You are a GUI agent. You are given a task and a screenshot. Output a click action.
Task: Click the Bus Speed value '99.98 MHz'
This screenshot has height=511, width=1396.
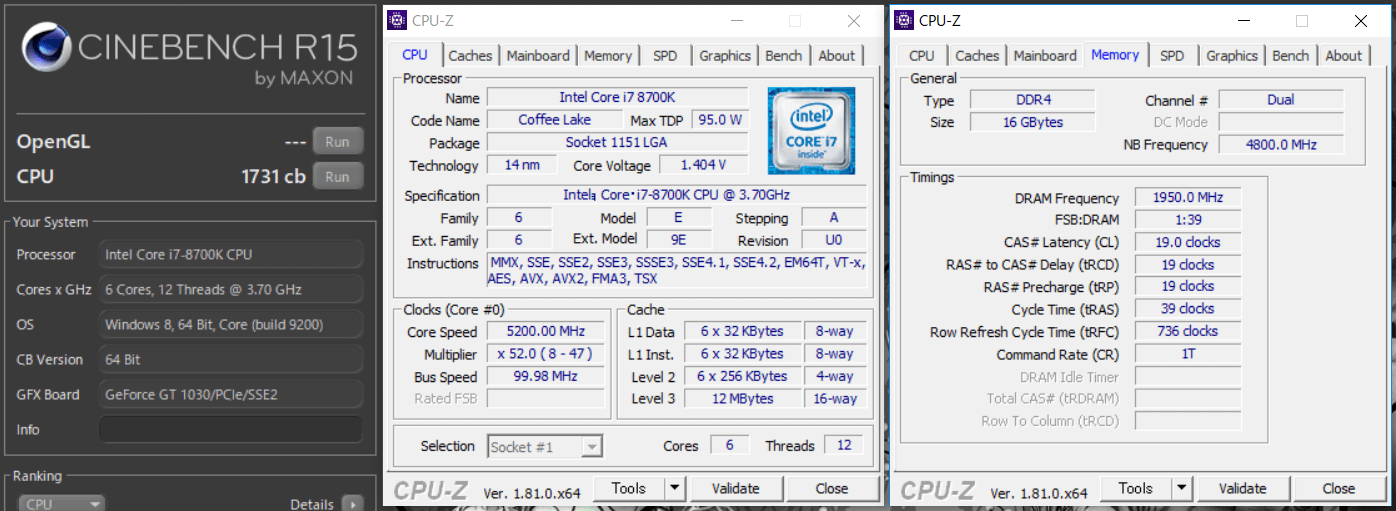coord(546,377)
